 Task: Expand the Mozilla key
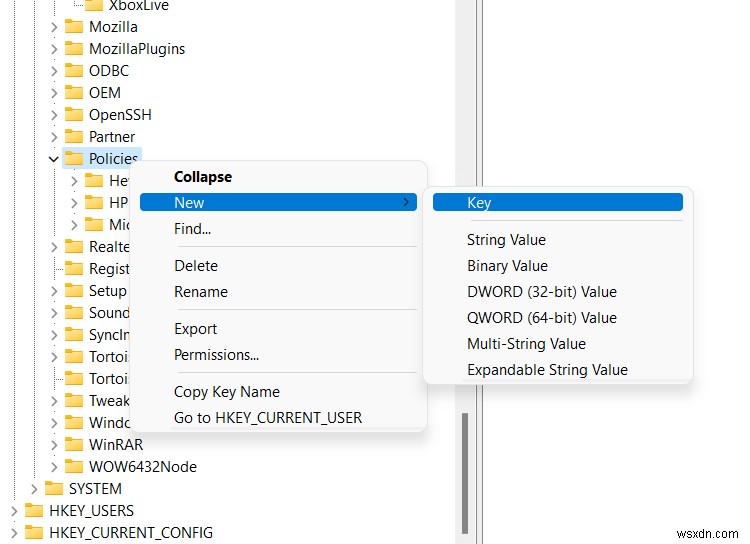pos(54,27)
